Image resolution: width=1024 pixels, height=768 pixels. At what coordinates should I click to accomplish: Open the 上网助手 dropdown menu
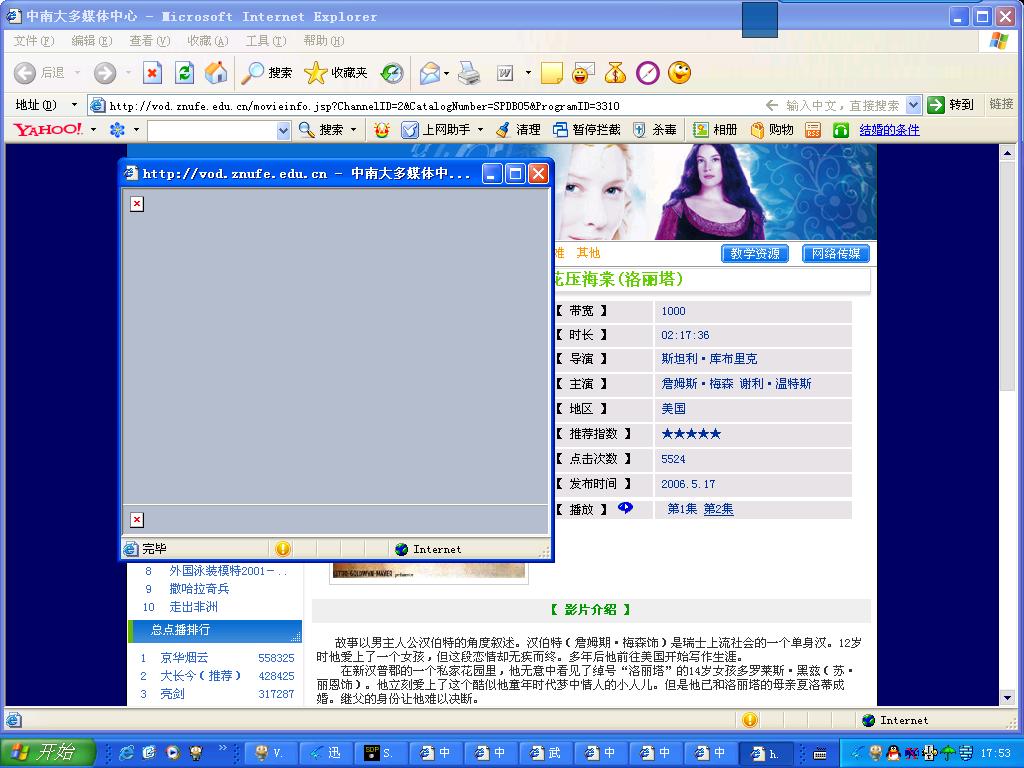(x=480, y=130)
